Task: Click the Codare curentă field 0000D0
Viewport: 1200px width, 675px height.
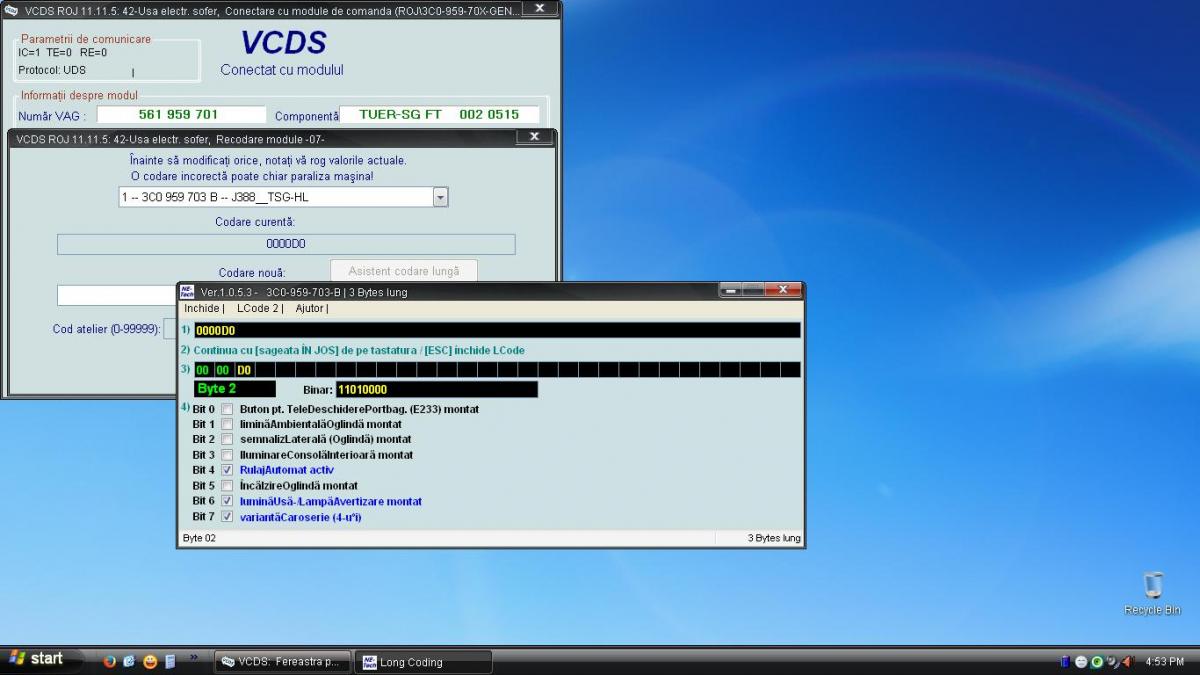Action: coord(286,244)
